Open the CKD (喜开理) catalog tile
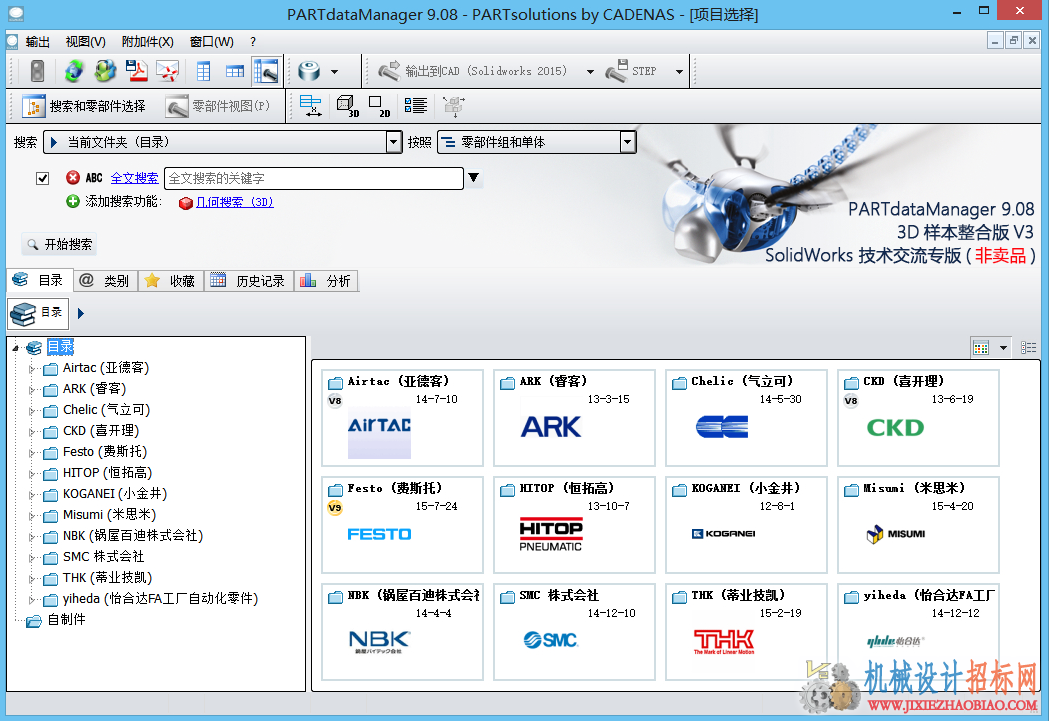The image size is (1049, 721). pos(918,417)
